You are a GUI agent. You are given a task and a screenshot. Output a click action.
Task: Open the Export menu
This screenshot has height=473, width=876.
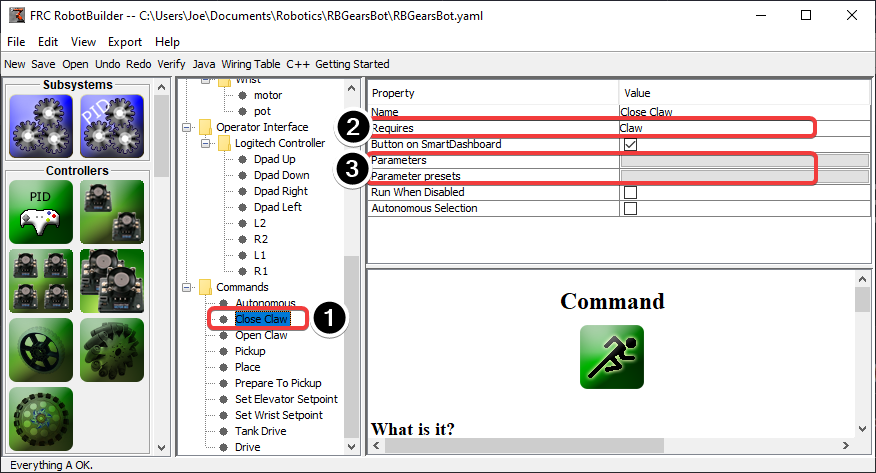pos(125,42)
